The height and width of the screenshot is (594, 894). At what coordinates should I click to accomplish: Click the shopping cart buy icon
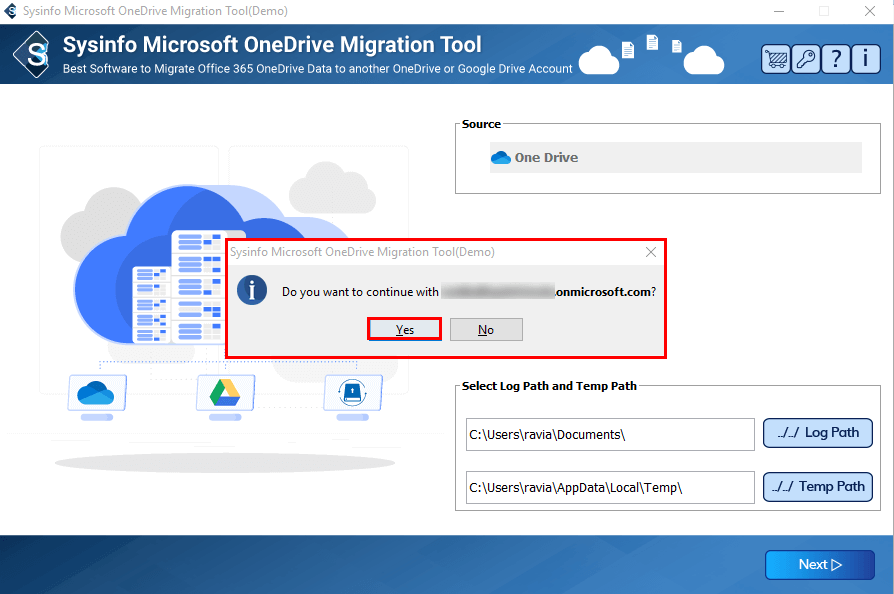click(776, 59)
